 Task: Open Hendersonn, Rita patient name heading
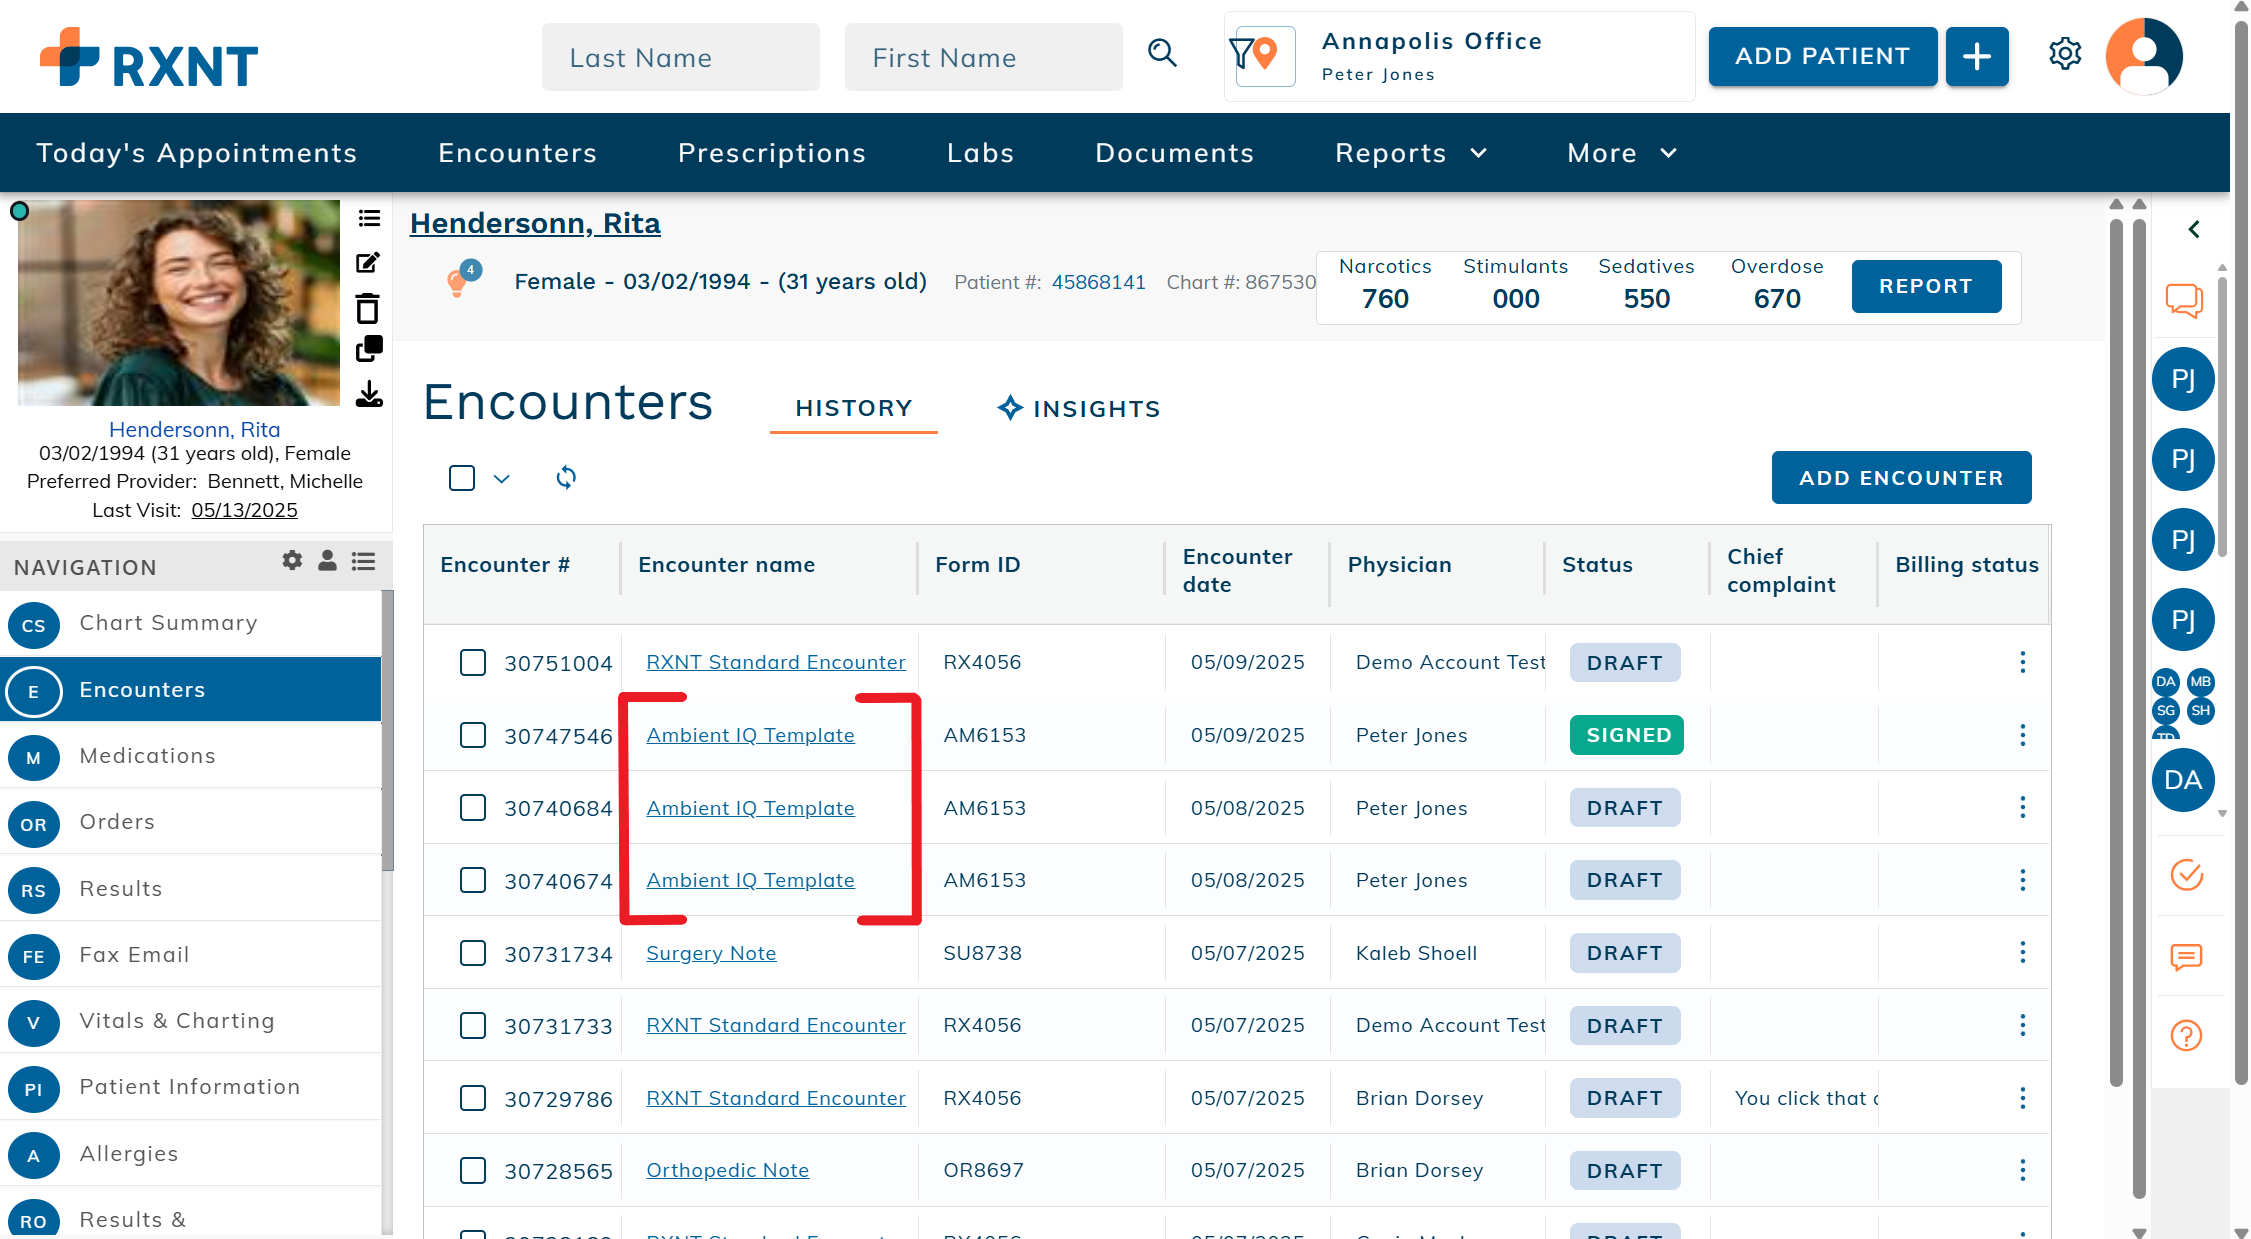coord(535,223)
